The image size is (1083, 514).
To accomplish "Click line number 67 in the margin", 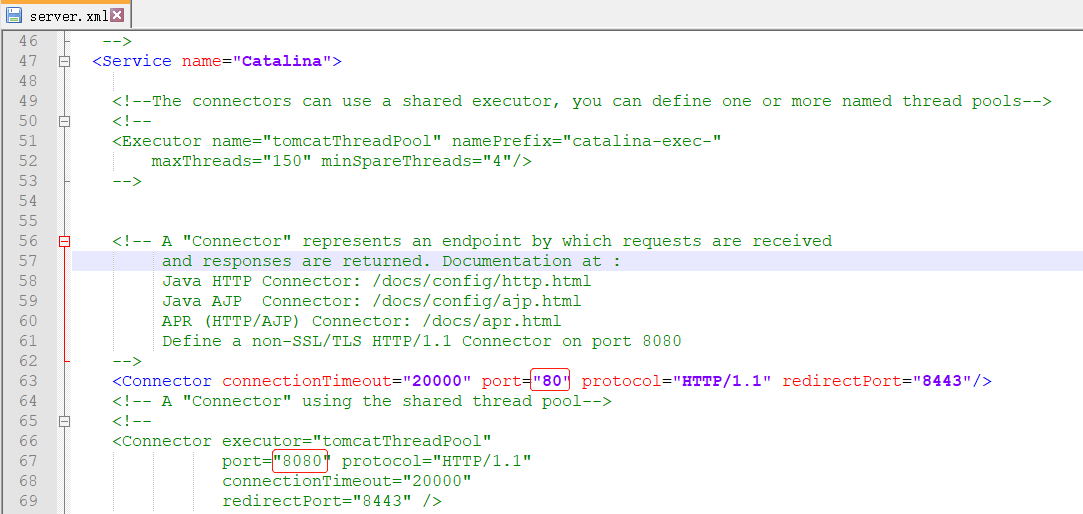I will 28,461.
